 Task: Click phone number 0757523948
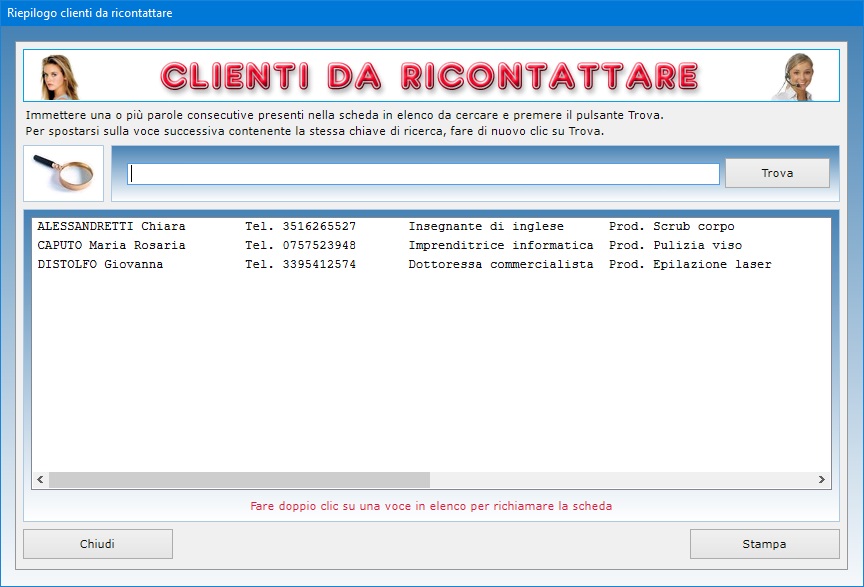[319, 245]
